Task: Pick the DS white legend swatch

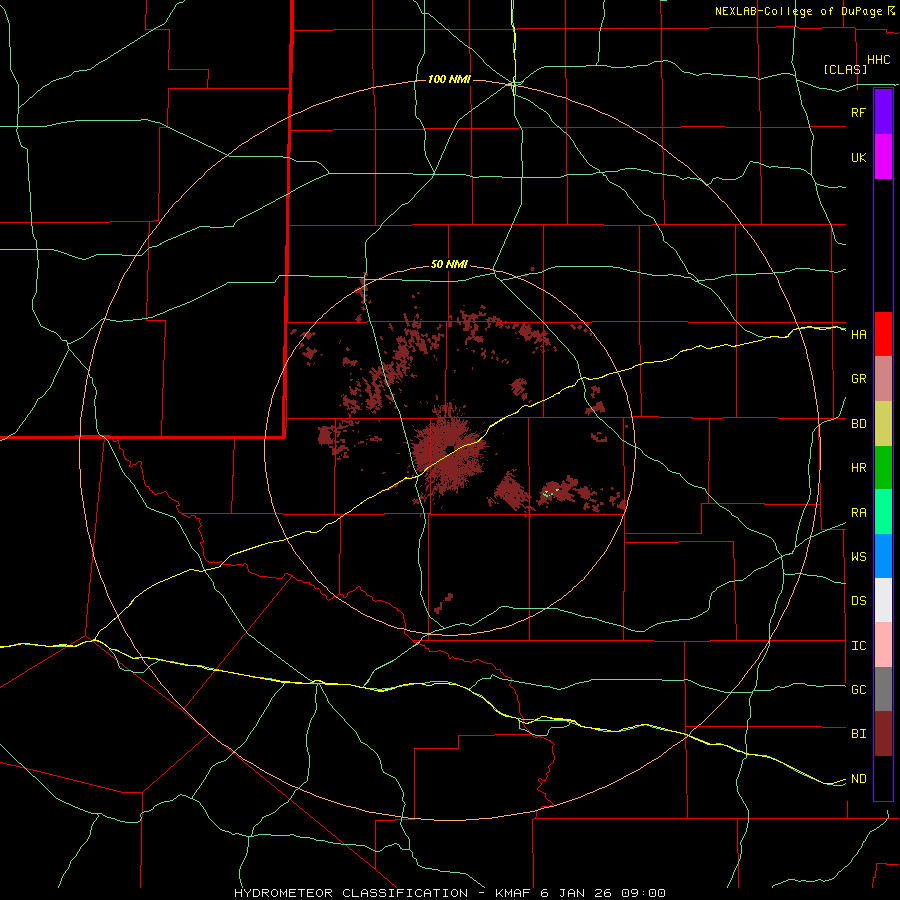Action: 883,600
